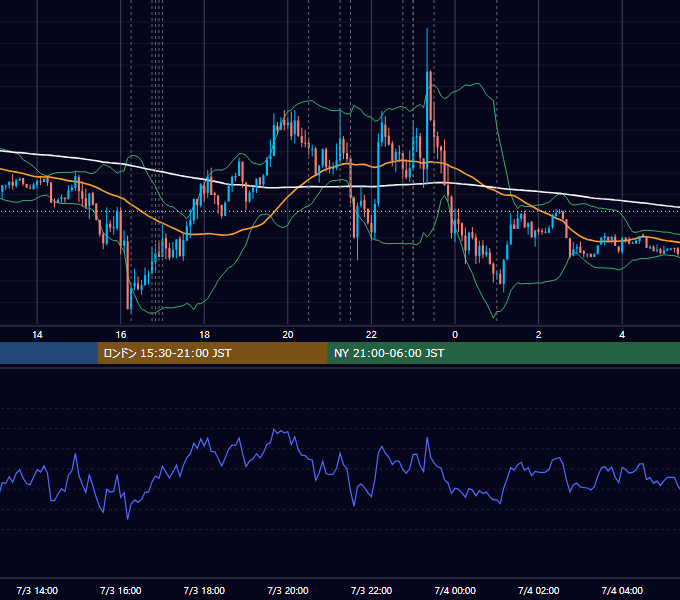
Task: Click the 7/3 18:00 time label
Action: coord(204,590)
